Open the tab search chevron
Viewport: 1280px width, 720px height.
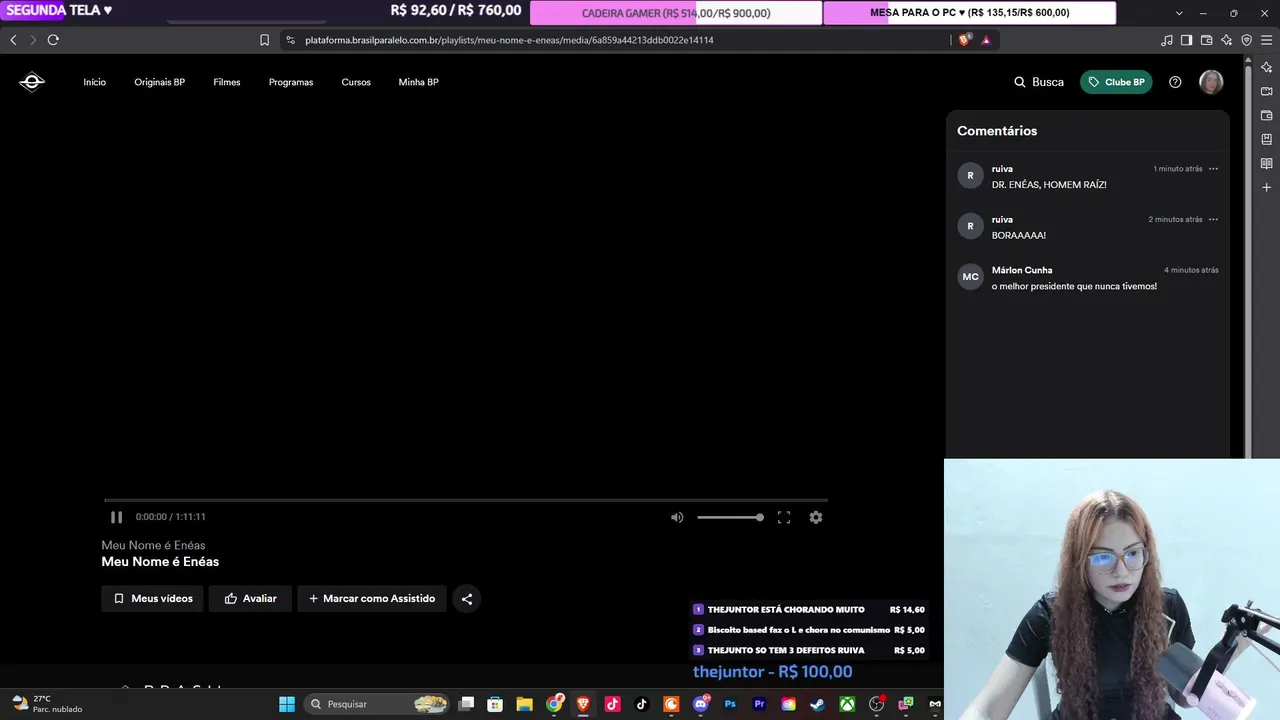[1179, 13]
